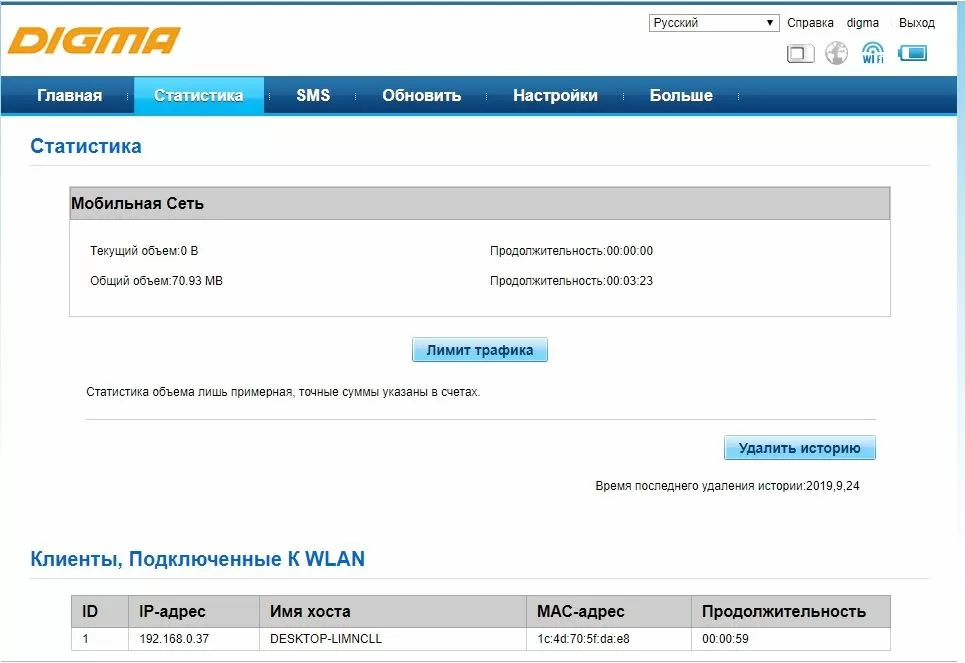Click the DIGMA logo

[x=94, y=41]
